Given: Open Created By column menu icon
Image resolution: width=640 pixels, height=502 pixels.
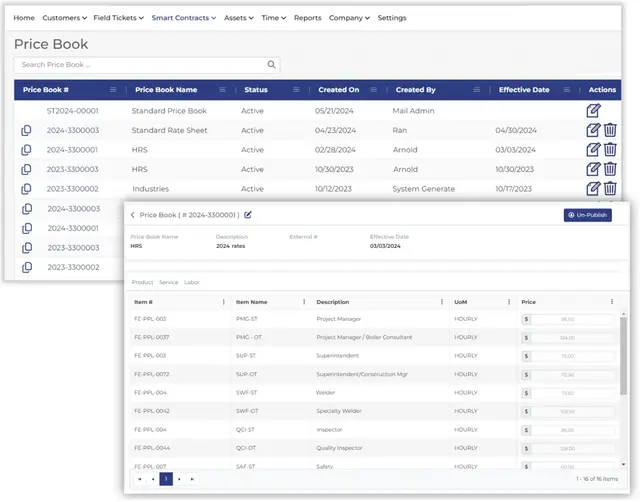Looking at the screenshot, I should click(476, 90).
